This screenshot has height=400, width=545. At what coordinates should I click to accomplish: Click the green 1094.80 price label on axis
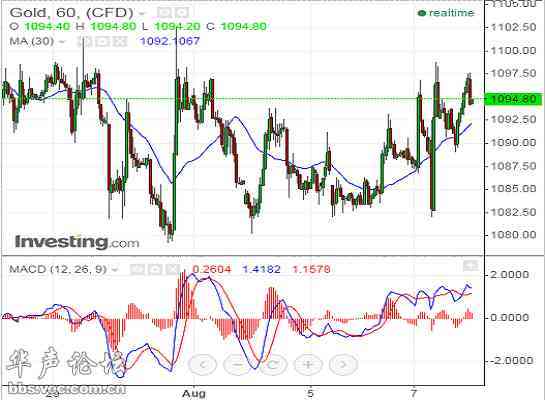pos(513,99)
